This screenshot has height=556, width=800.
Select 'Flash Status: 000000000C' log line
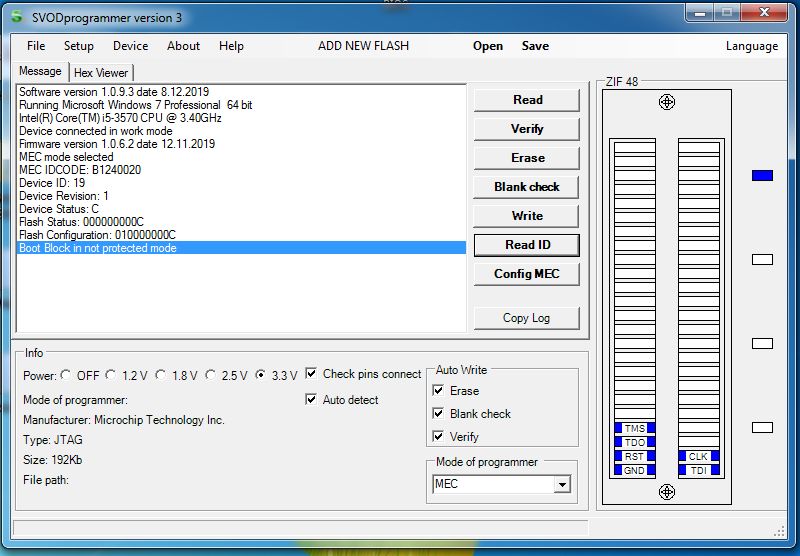pos(241,222)
